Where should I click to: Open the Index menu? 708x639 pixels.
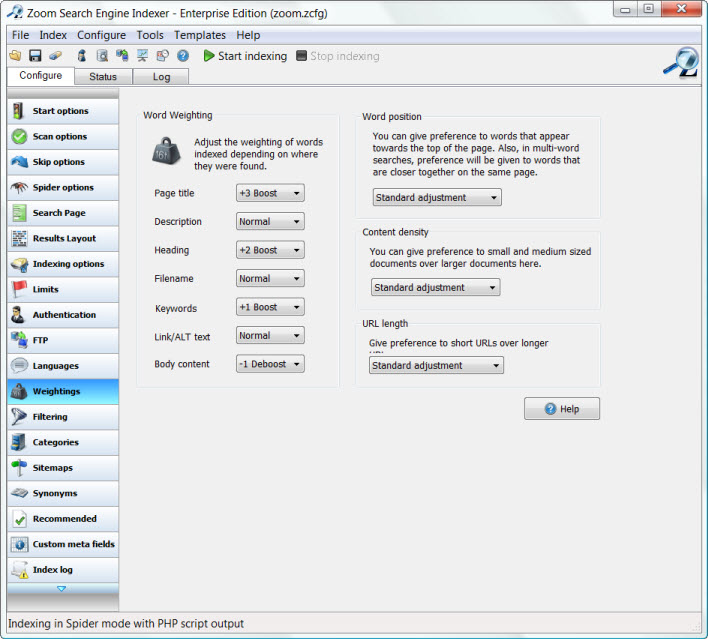[x=53, y=35]
